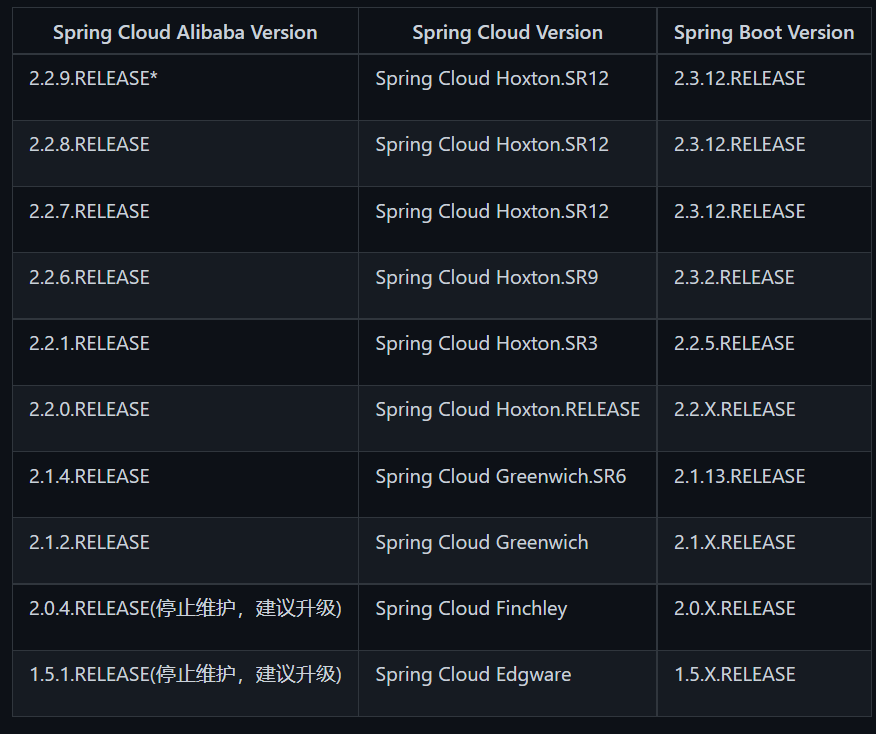Select the 1.5.X.RELEASE Spring Boot cell
Screen dimensions: 876x734
click(x=764, y=683)
